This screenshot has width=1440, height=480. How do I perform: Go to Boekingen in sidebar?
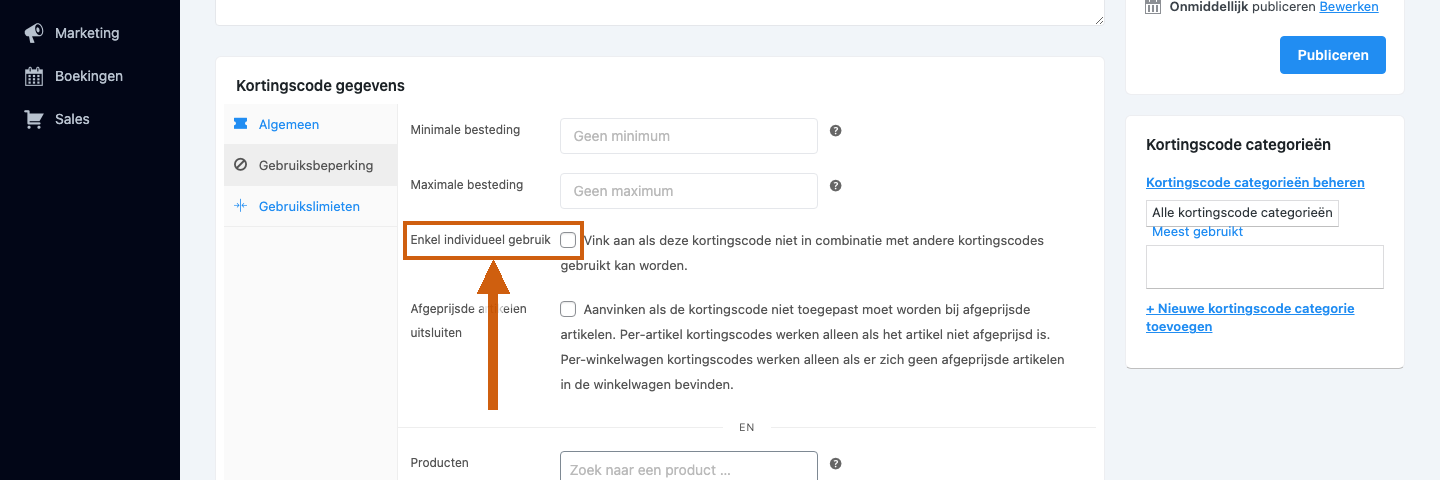pos(89,76)
